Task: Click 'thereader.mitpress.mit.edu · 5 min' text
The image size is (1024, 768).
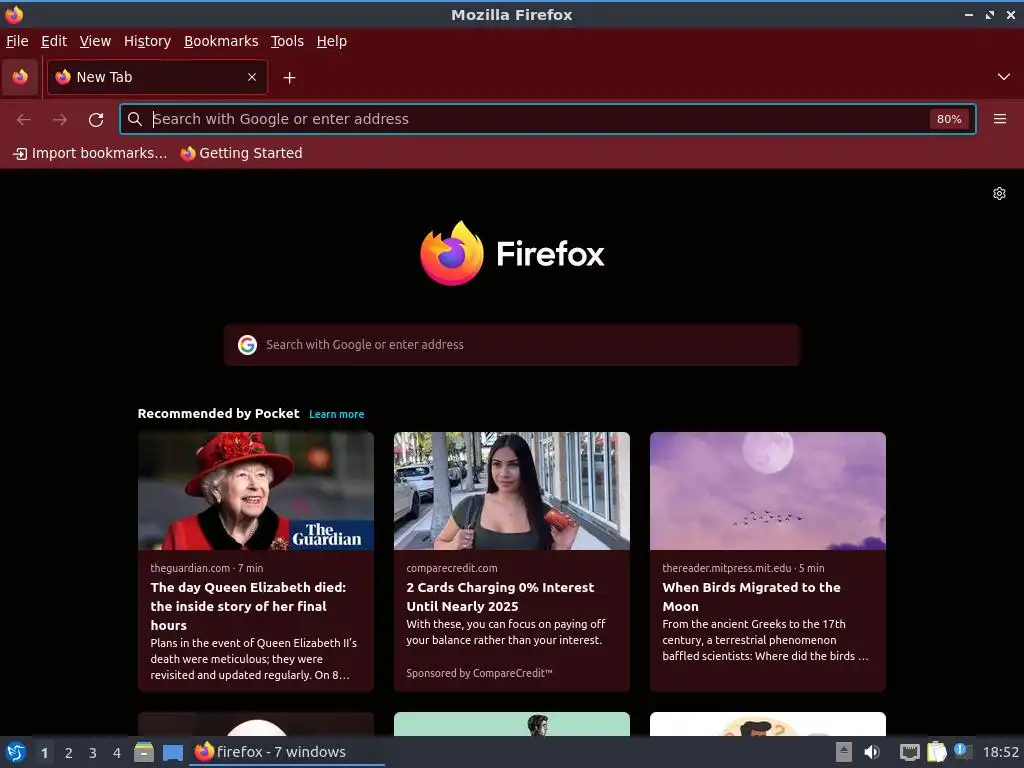Action: (x=743, y=568)
